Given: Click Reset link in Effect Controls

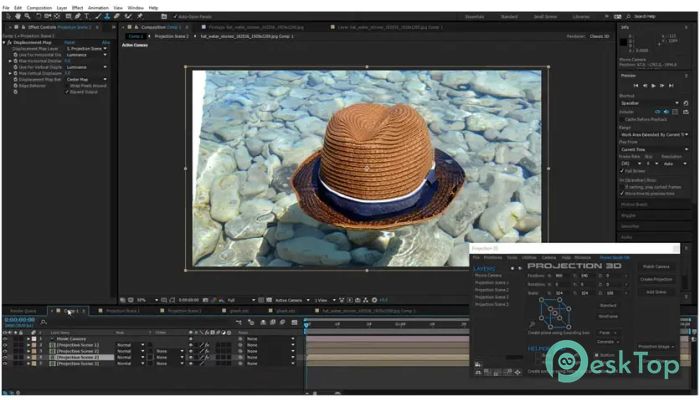Looking at the screenshot, I should 70,42.
